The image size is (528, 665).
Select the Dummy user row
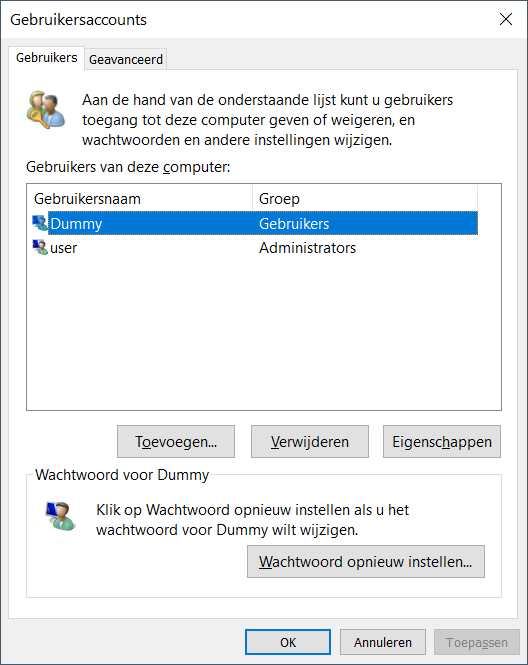(x=255, y=223)
